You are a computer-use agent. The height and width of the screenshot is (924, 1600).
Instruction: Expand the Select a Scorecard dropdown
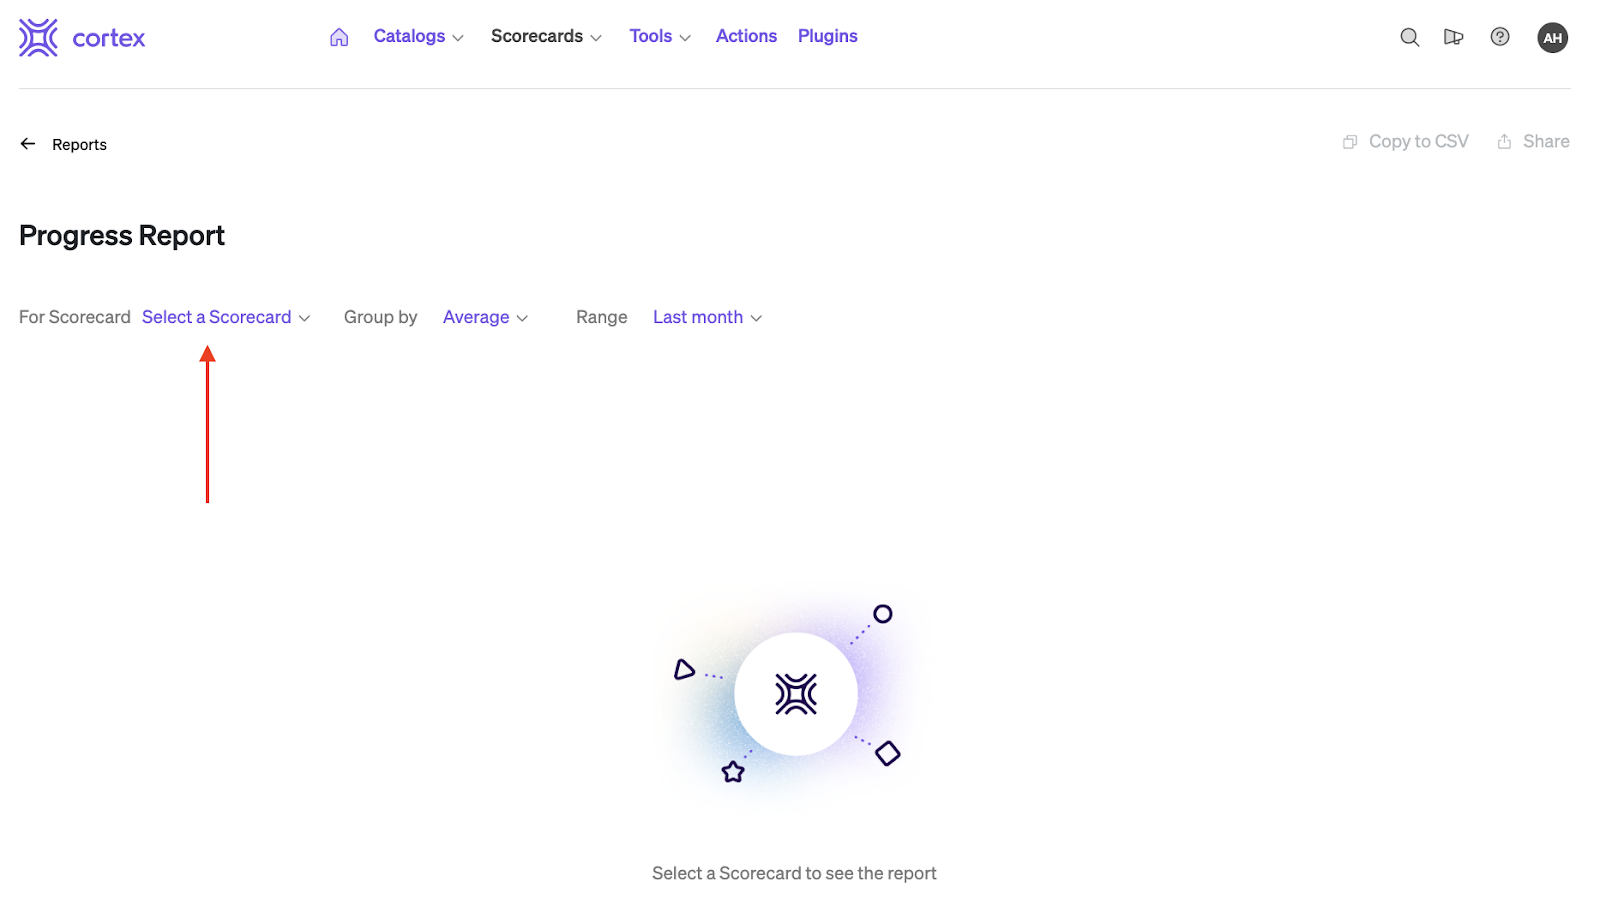click(x=226, y=317)
